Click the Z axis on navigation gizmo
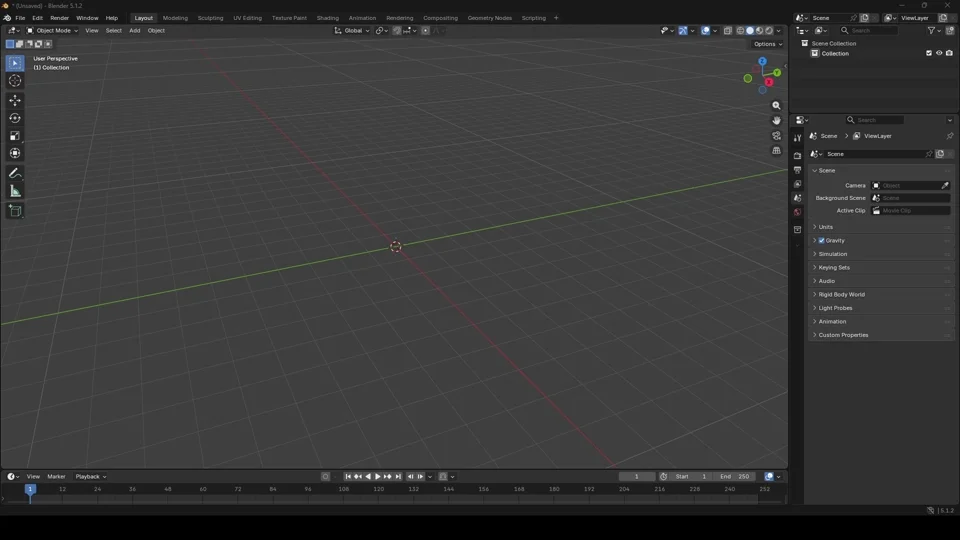 (x=762, y=61)
